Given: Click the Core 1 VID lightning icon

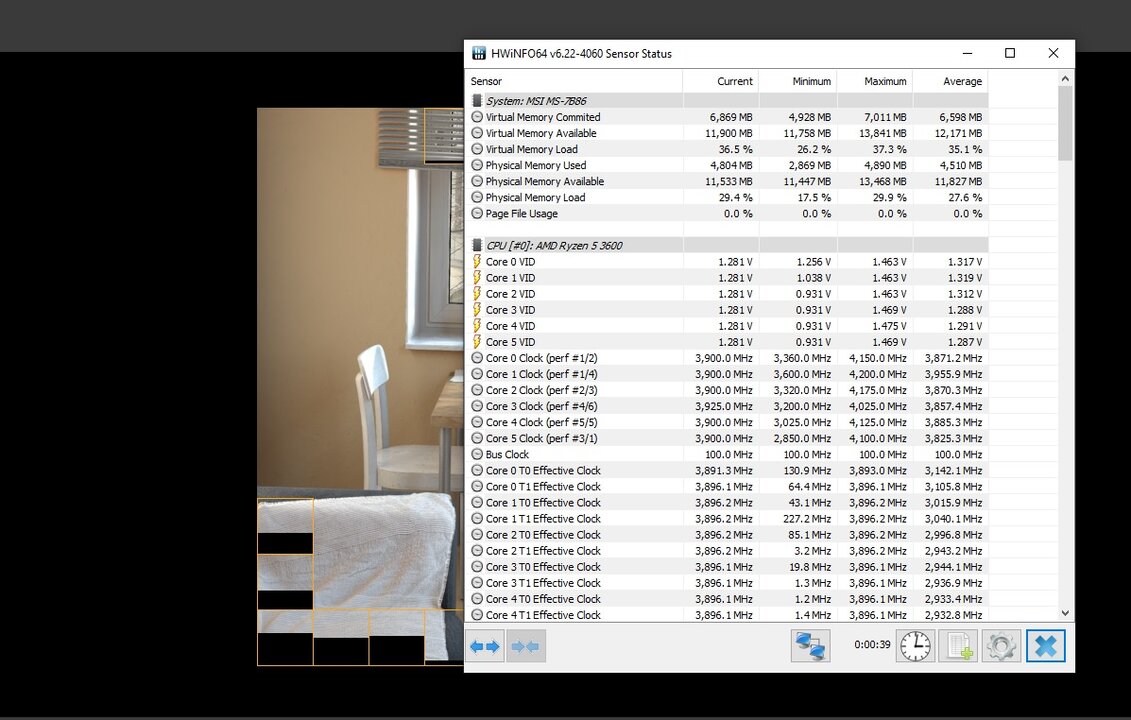Looking at the screenshot, I should click(477, 278).
